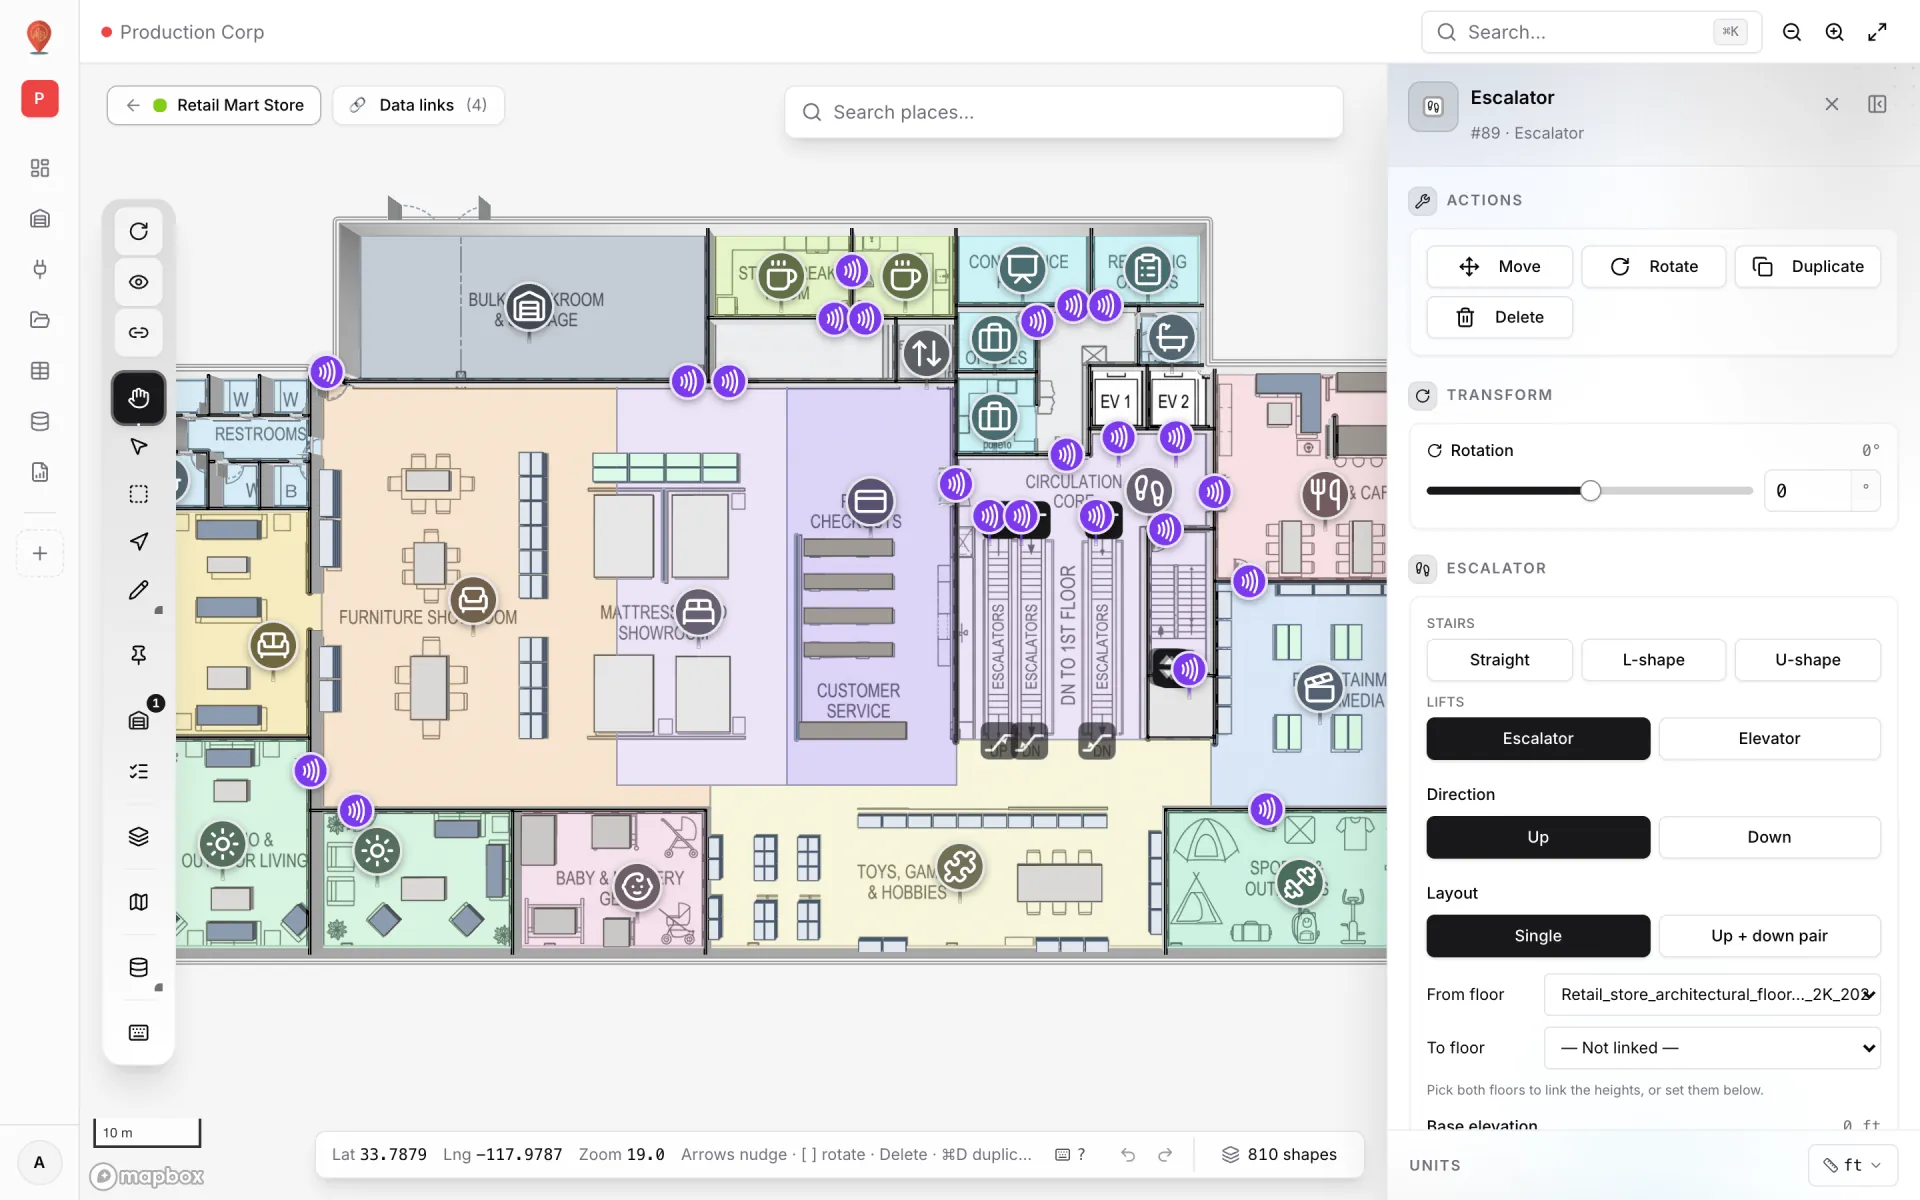Select U-shape stairs type
Viewport: 1920px width, 1200px height.
[1807, 660]
